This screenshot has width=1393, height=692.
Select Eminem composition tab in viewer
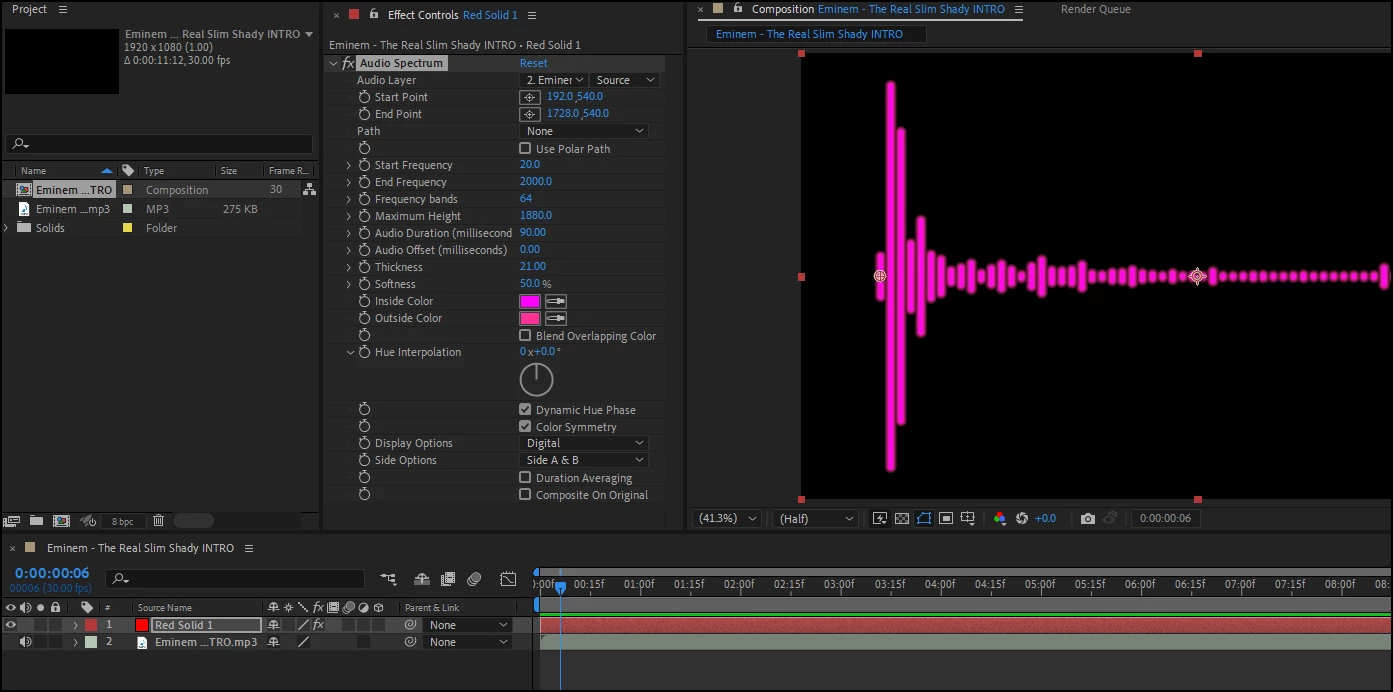(x=815, y=34)
